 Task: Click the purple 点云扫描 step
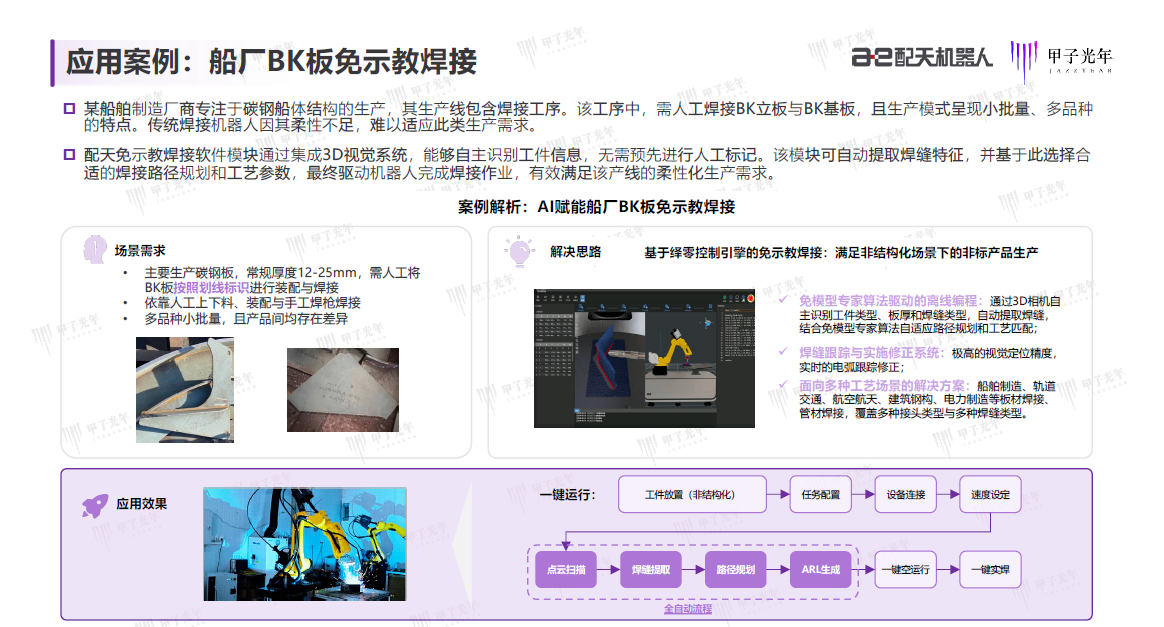click(566, 570)
